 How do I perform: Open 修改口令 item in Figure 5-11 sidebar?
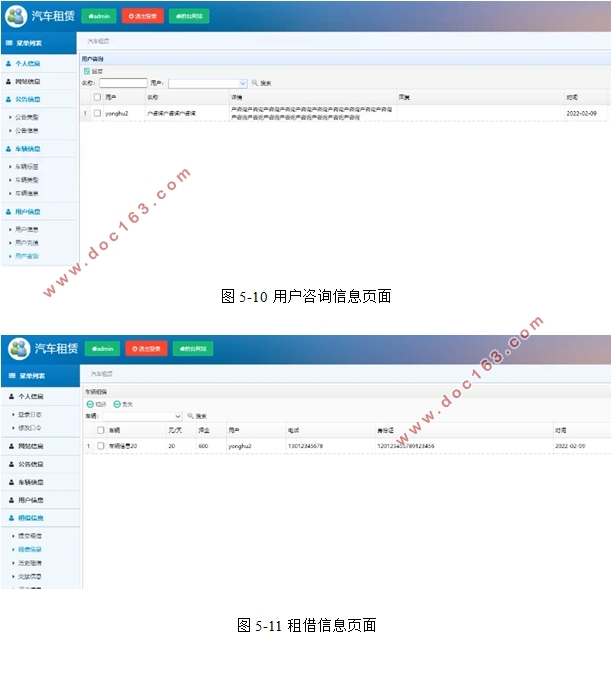point(30,427)
